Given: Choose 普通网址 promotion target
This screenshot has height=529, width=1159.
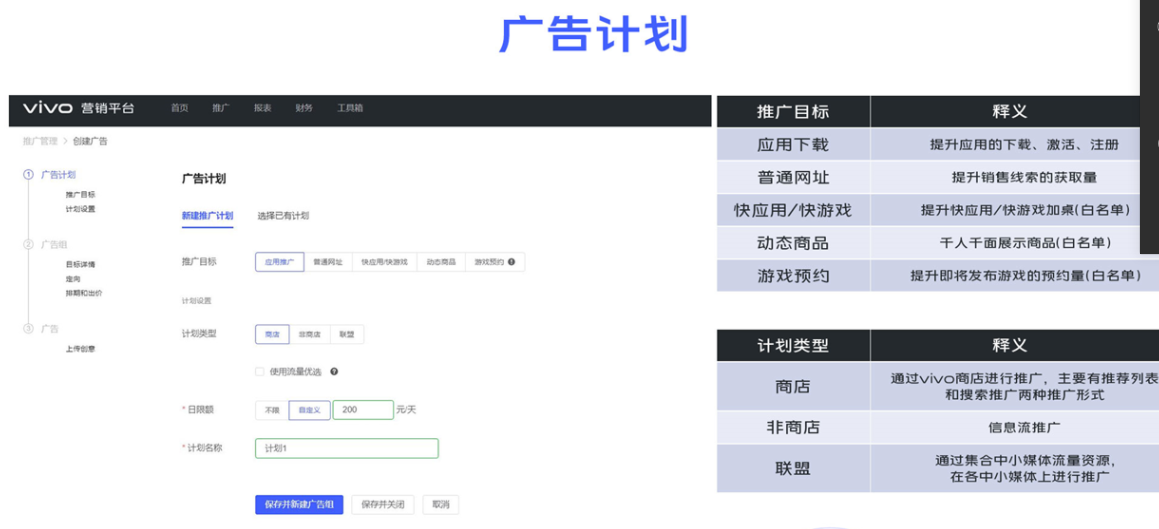Looking at the screenshot, I should [327, 262].
